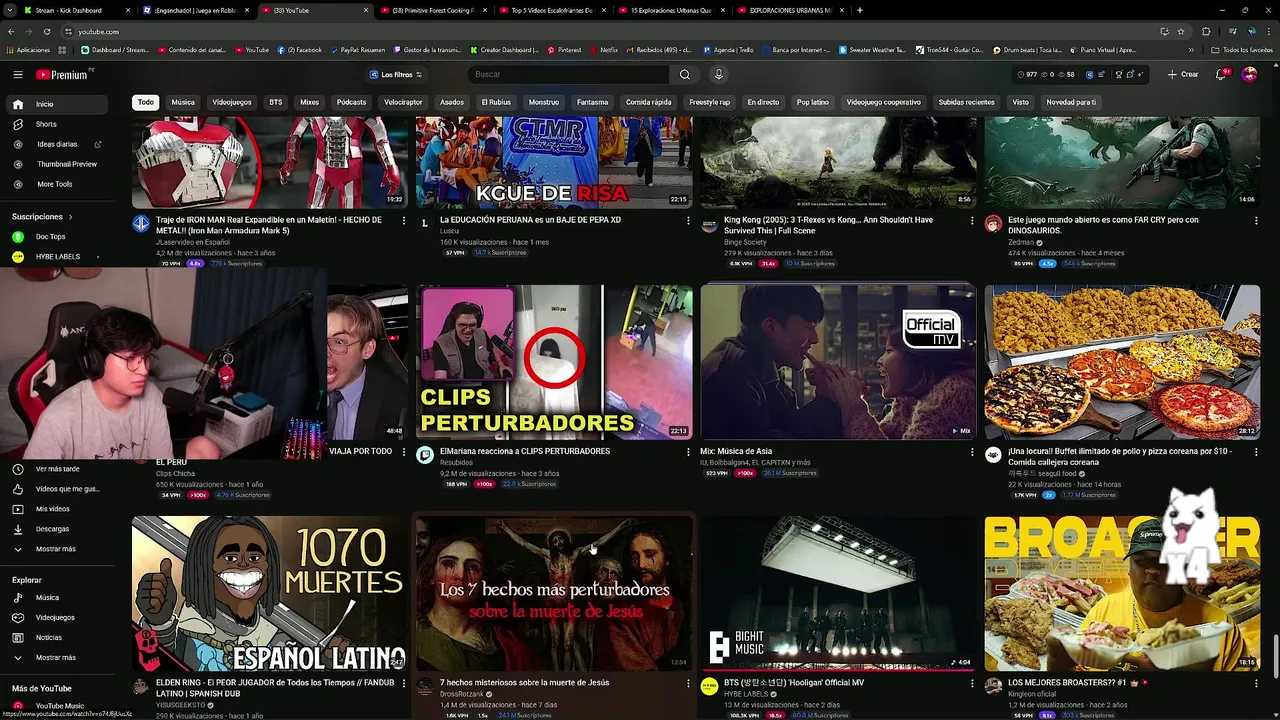Bookmark this page with the star icon
This screenshot has height=720, width=1280.
pyautogui.click(x=1182, y=31)
